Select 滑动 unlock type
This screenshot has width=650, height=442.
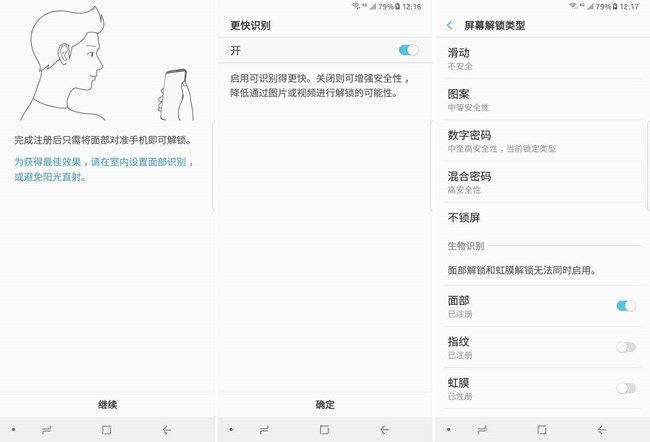click(x=540, y=58)
